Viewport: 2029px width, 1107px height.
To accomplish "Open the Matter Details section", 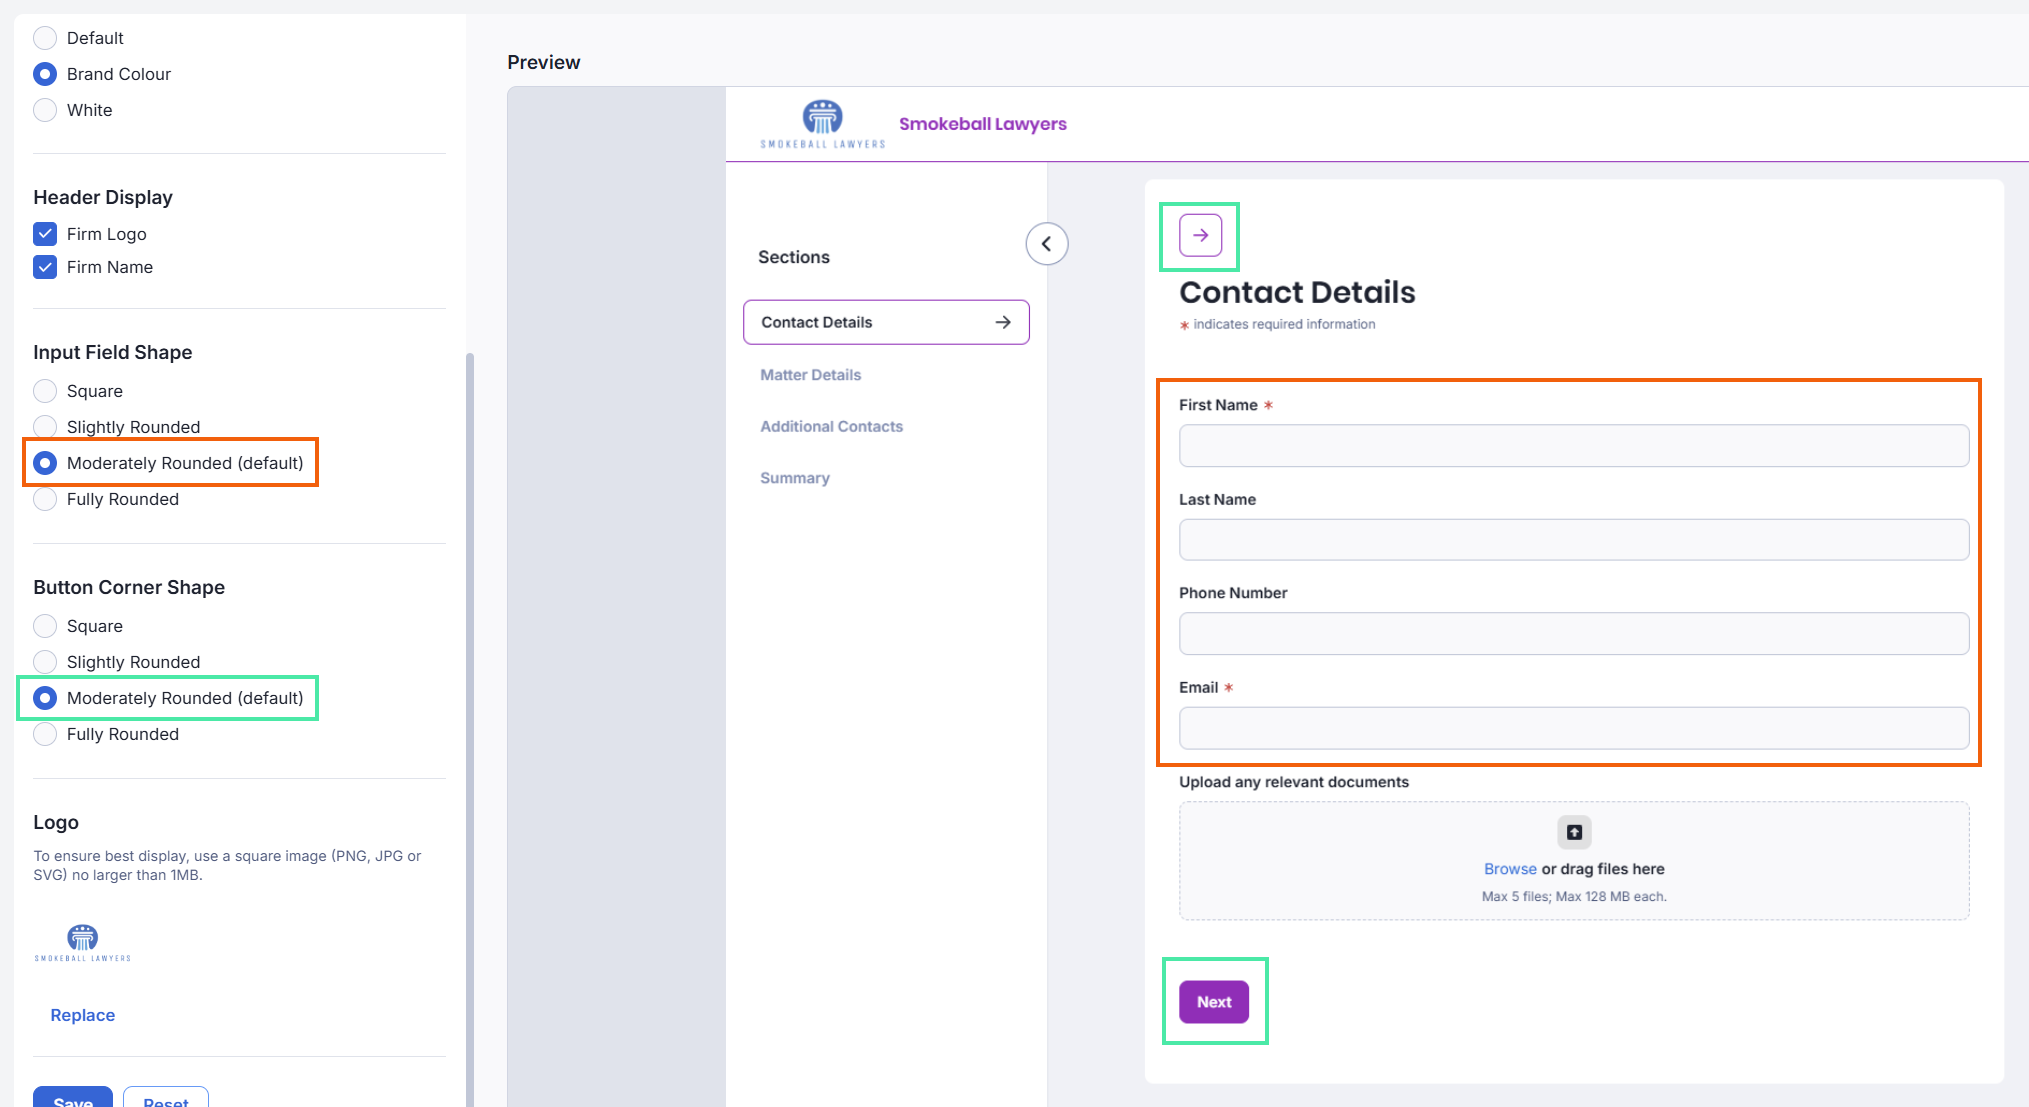I will click(x=810, y=375).
